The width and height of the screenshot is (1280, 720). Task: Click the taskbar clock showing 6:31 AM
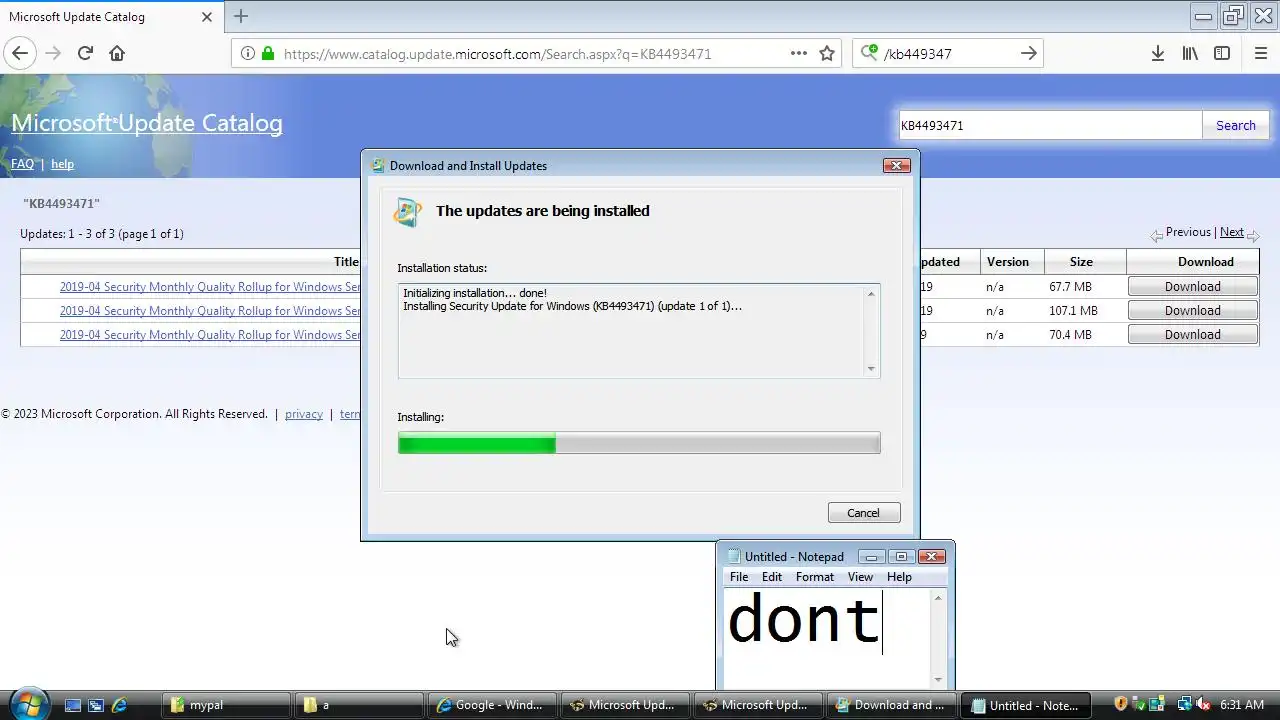click(1242, 705)
